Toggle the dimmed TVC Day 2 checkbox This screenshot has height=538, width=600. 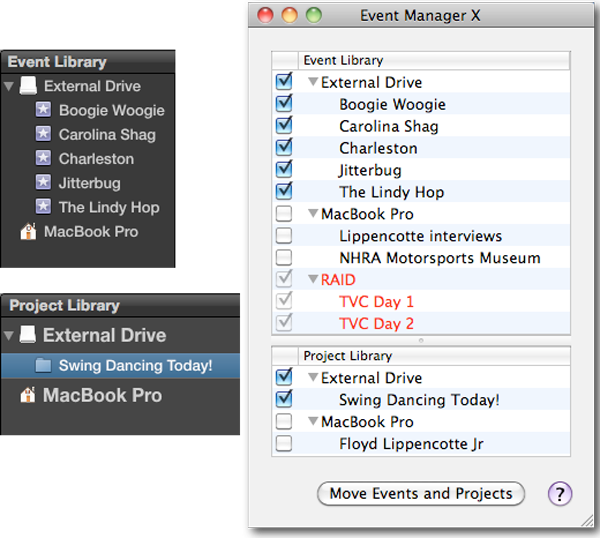click(x=284, y=323)
